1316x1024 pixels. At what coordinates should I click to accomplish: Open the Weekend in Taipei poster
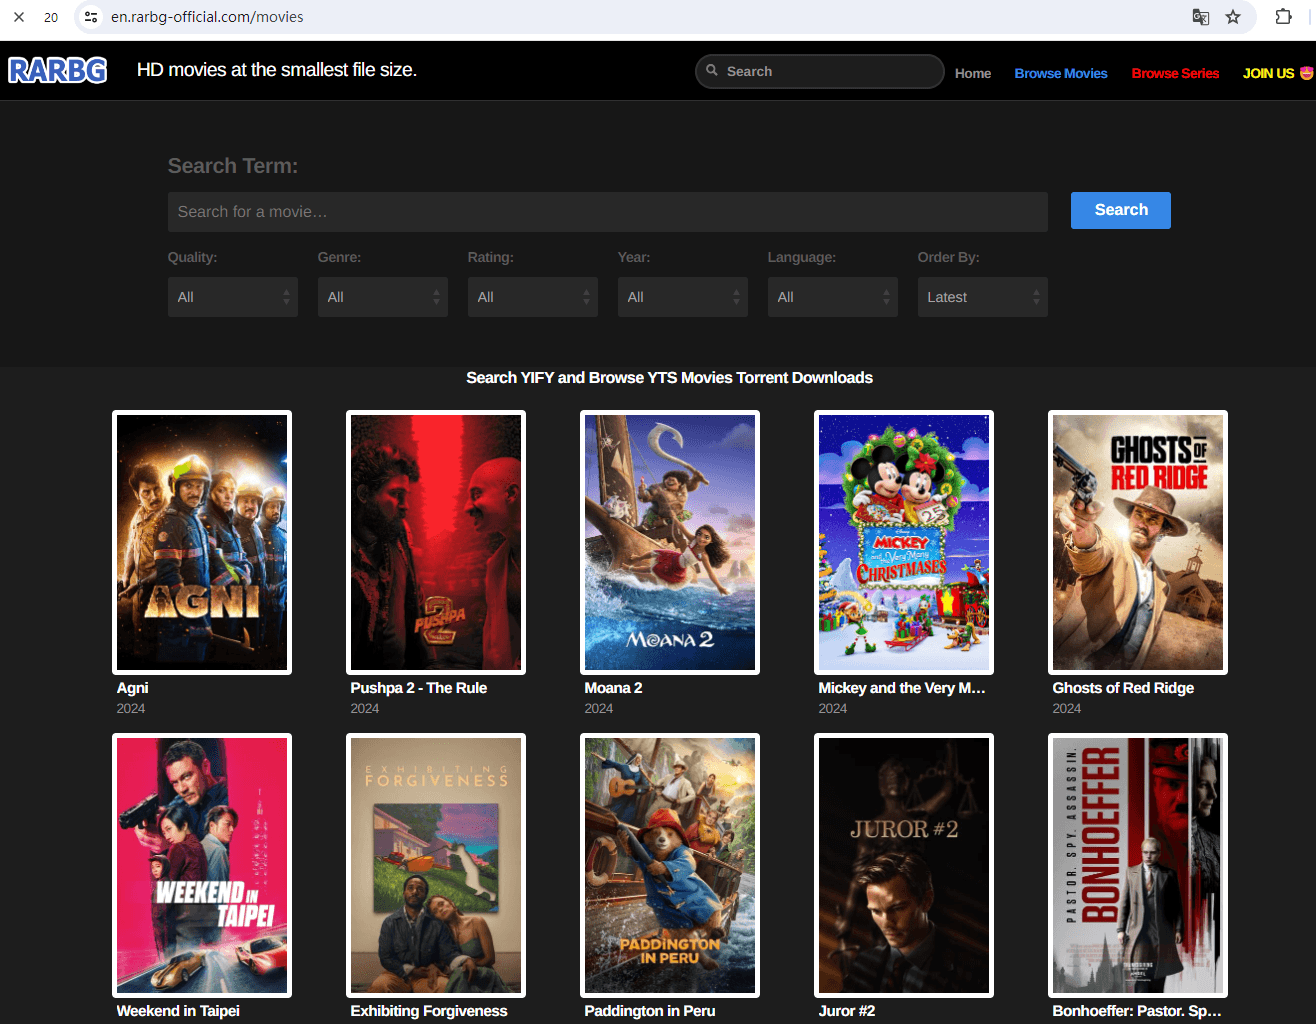pyautogui.click(x=202, y=865)
